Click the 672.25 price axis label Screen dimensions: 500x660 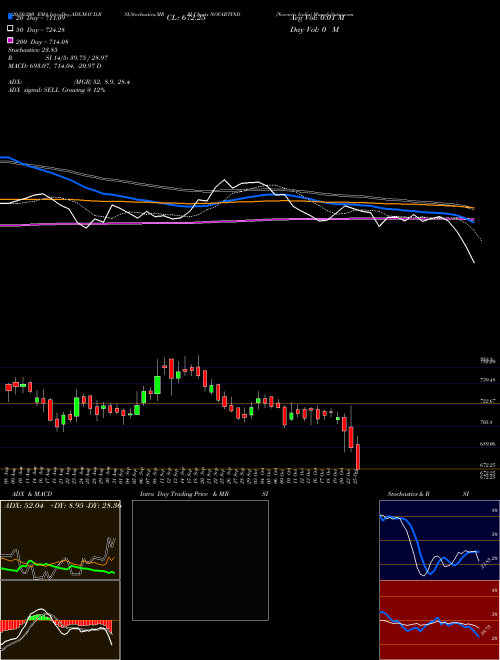(x=488, y=465)
